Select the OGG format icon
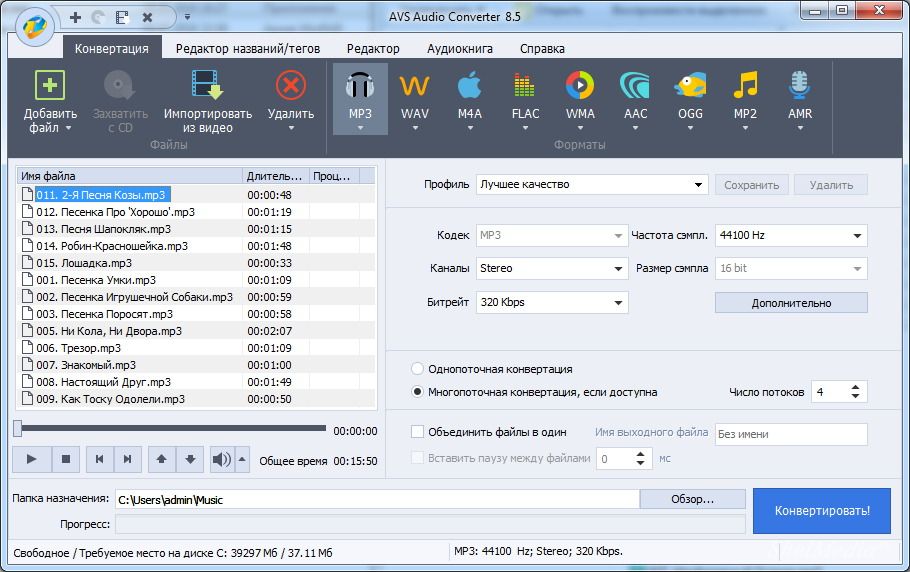Screen dimensions: 910x572 click(690, 85)
